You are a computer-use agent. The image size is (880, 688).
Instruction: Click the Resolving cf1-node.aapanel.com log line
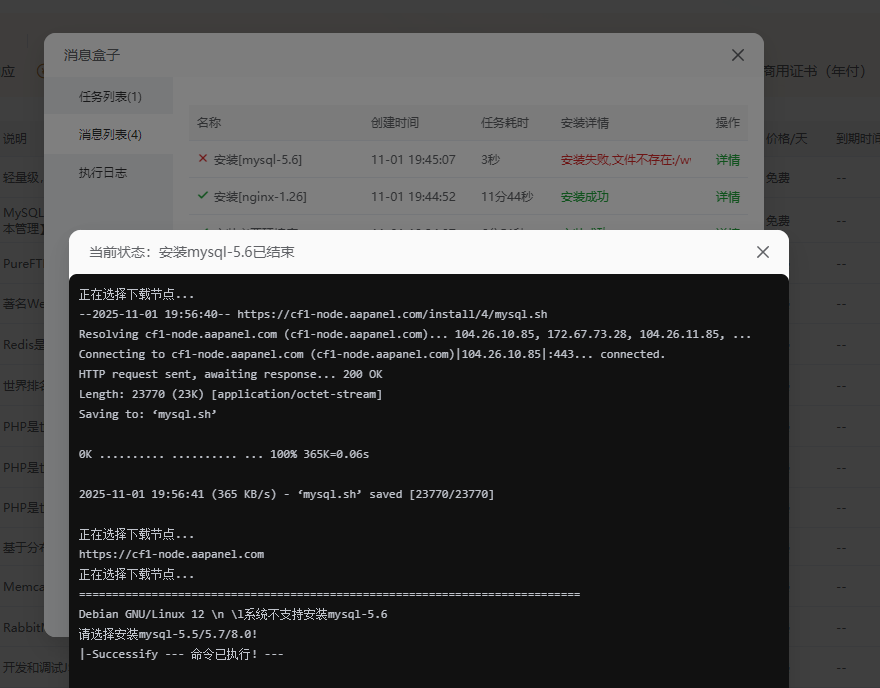click(415, 334)
